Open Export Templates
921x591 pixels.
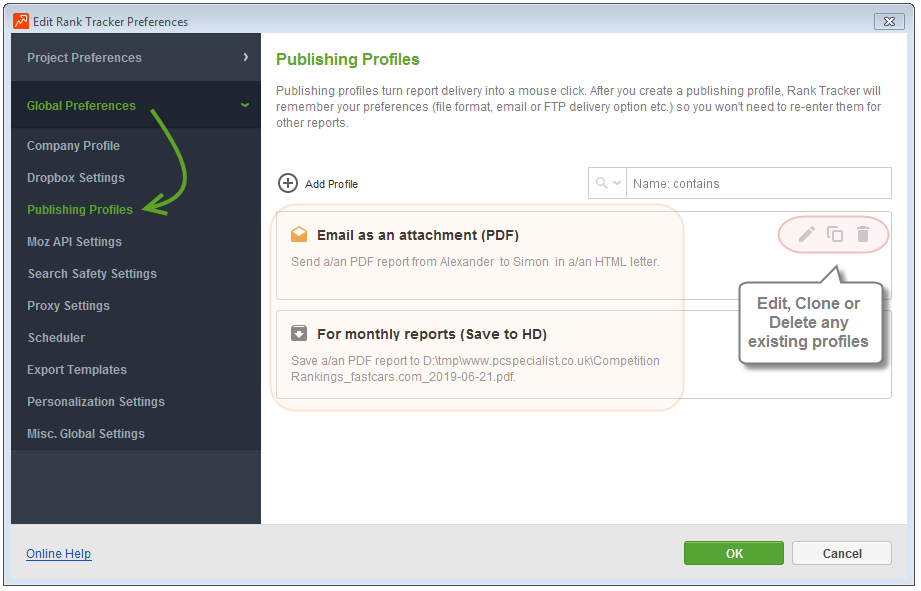(77, 370)
